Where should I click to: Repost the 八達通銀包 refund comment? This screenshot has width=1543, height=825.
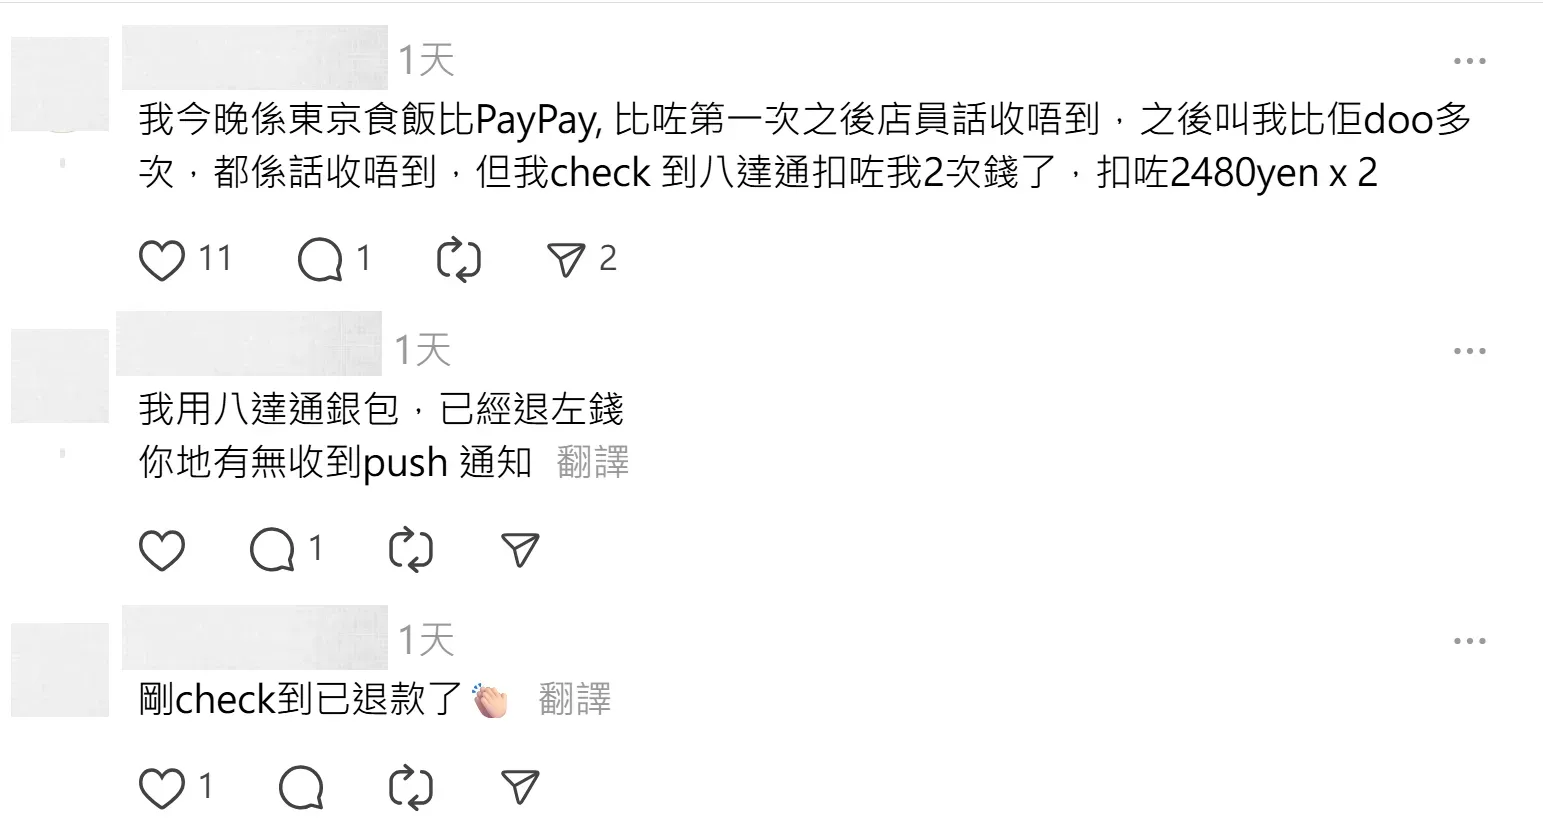(410, 550)
